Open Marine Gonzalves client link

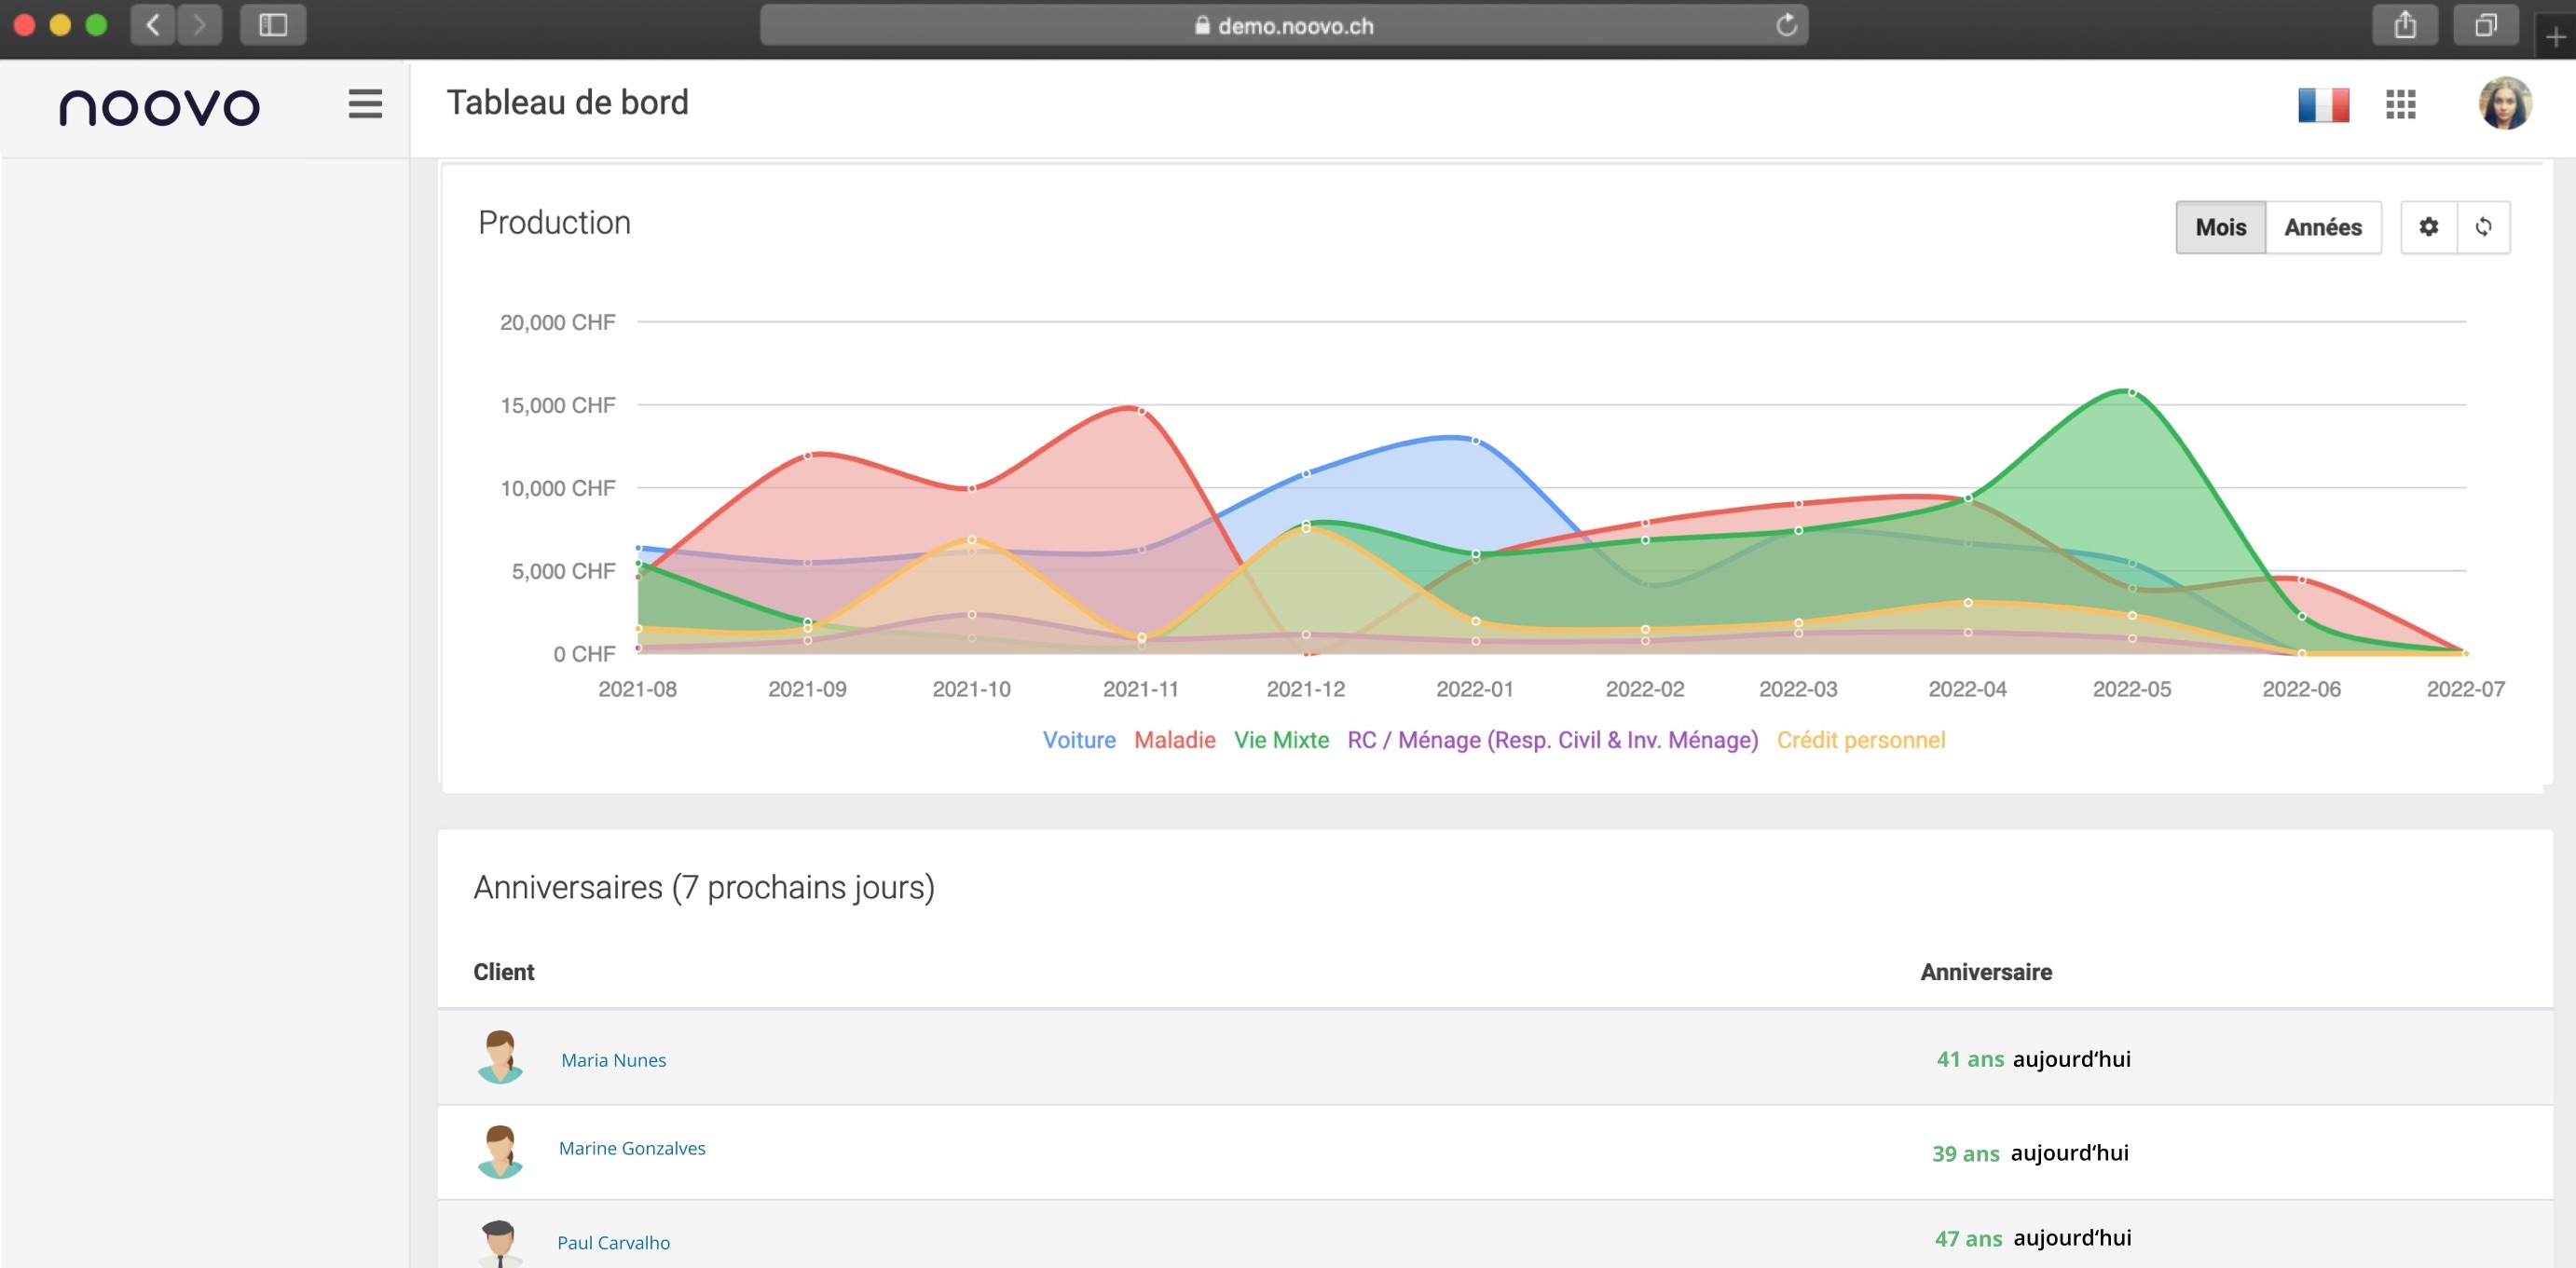coord(631,1148)
